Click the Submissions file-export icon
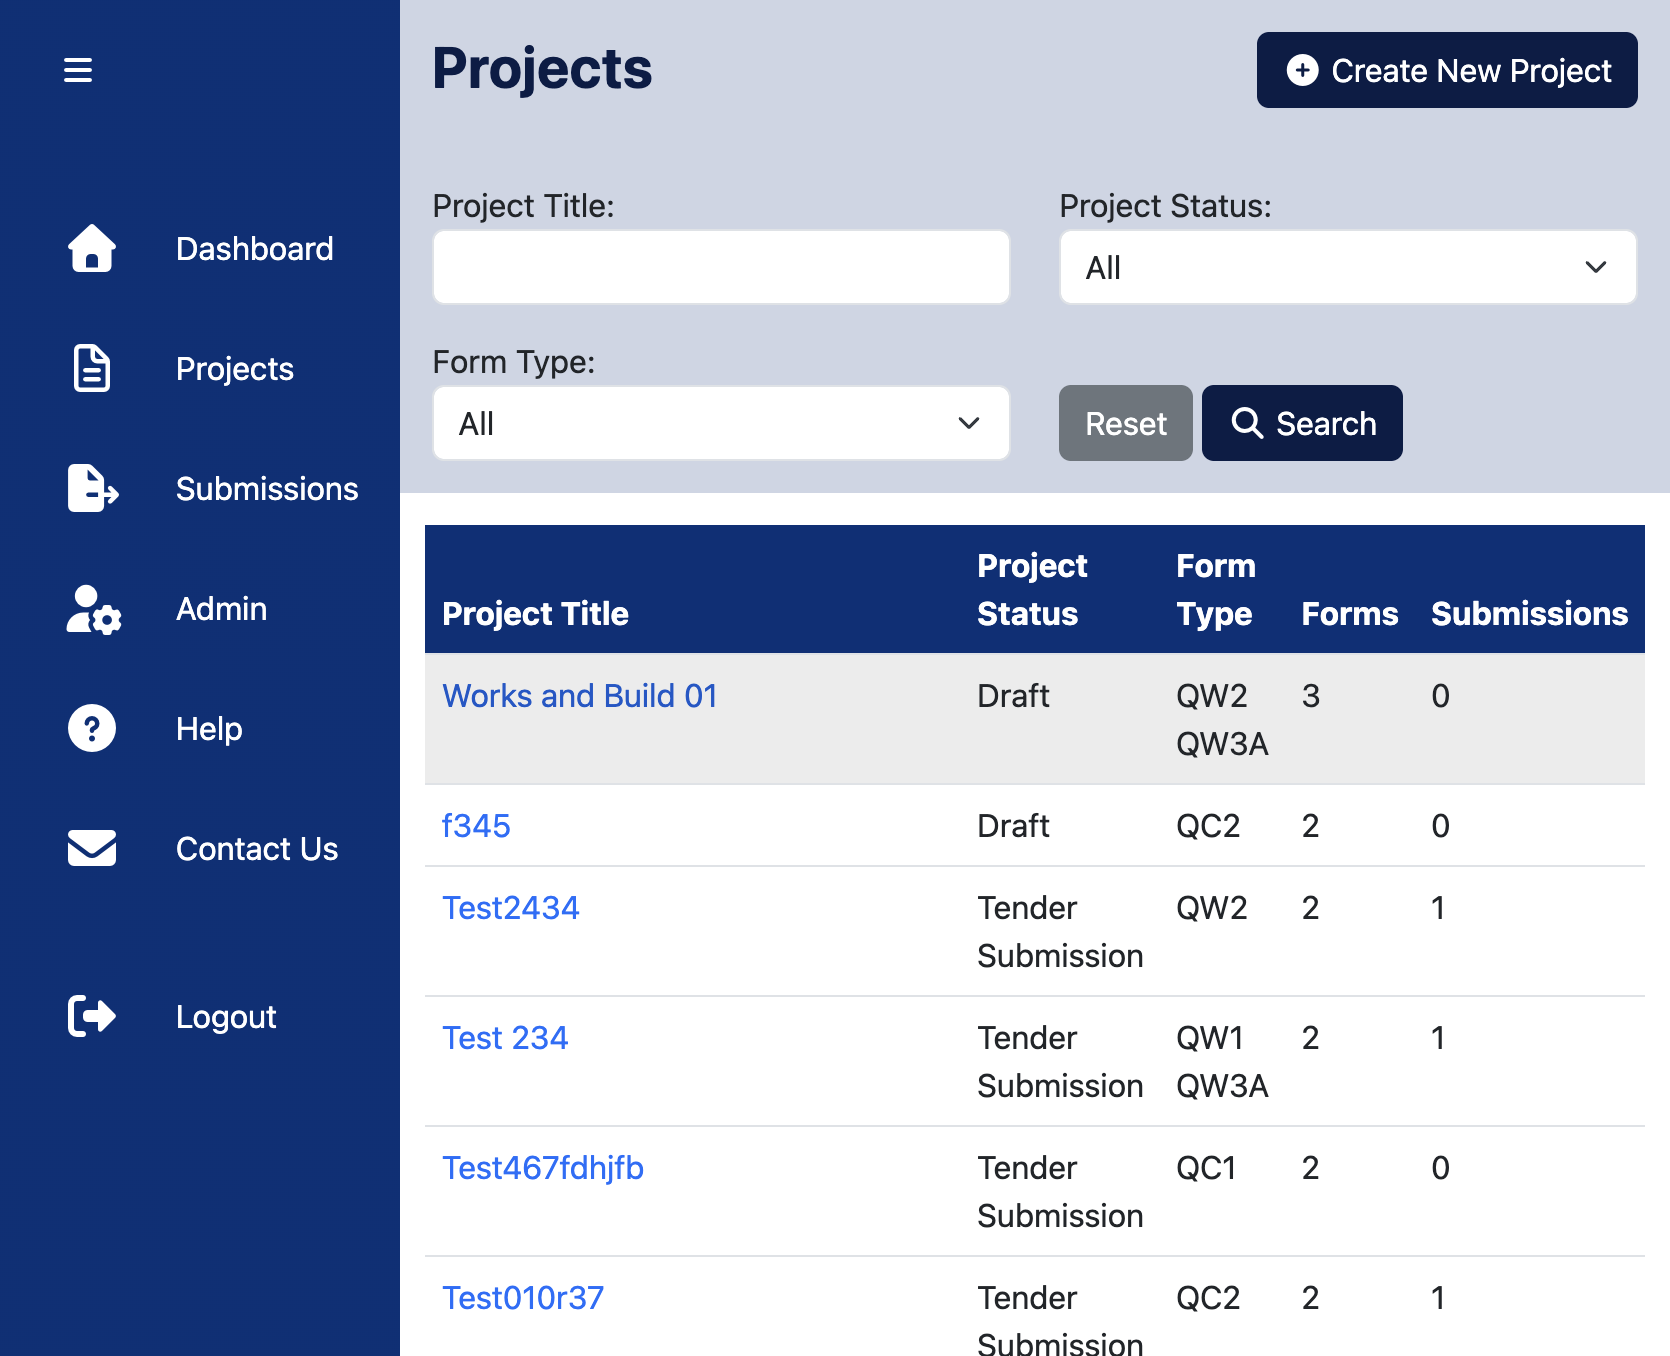This screenshot has width=1670, height=1356. pyautogui.click(x=93, y=488)
